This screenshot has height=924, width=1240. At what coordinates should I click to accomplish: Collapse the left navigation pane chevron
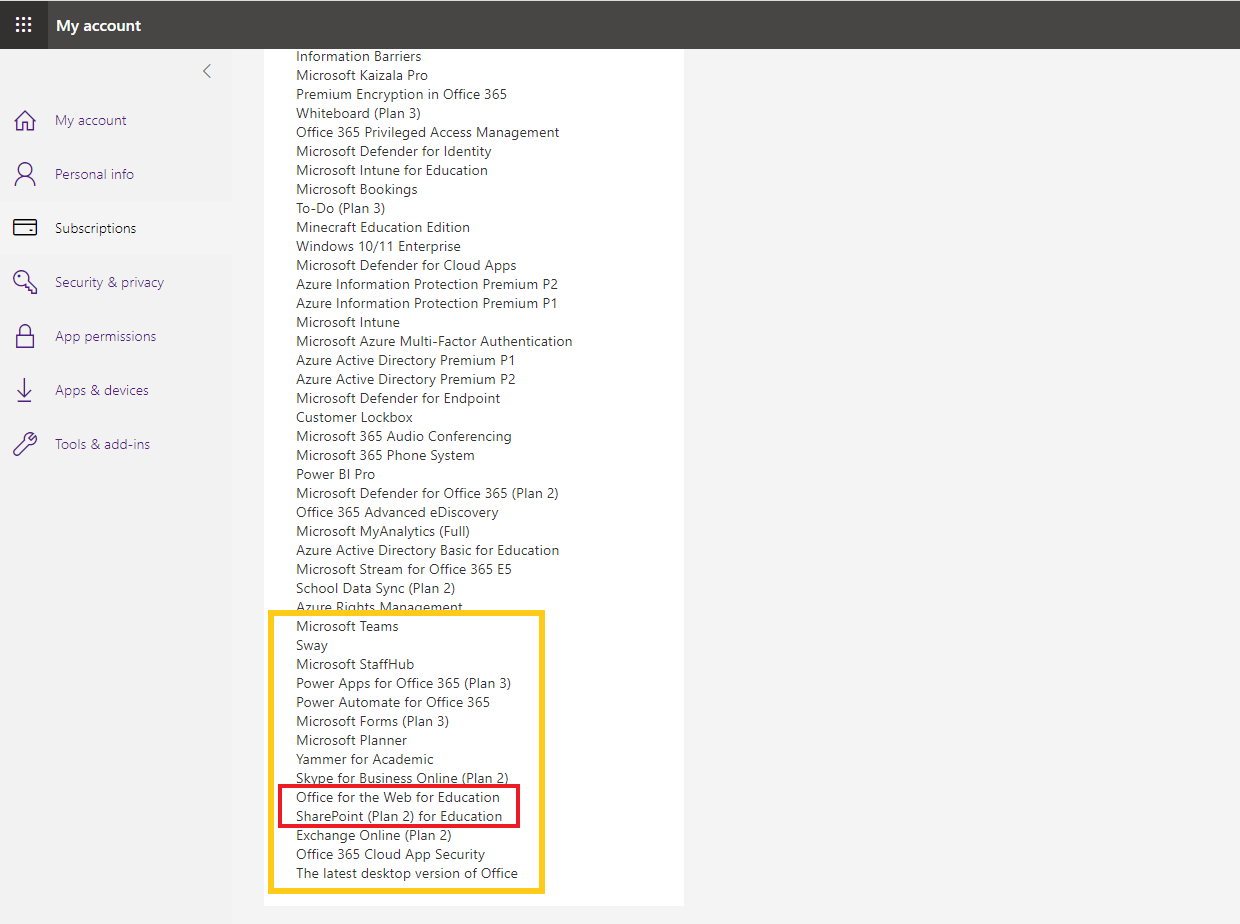click(x=207, y=71)
